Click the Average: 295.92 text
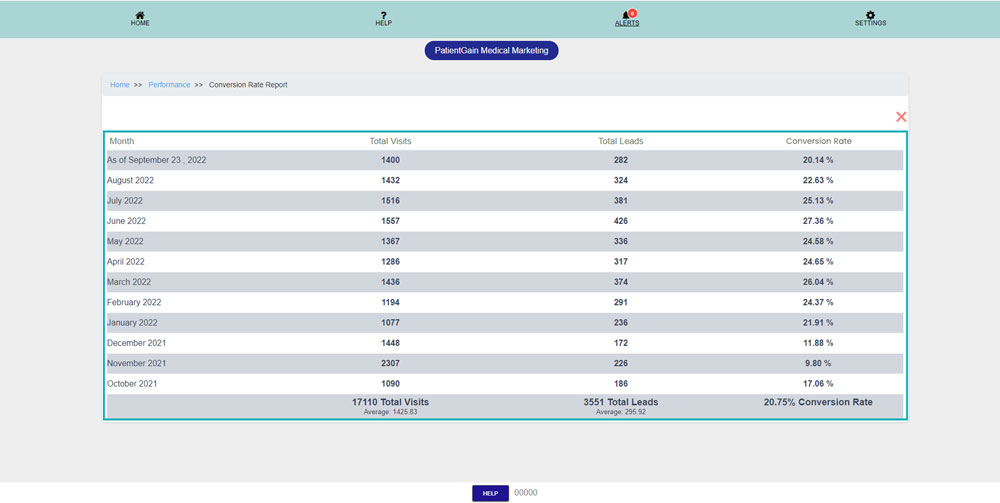Screen dimensions: 1000x503 (x=621, y=412)
